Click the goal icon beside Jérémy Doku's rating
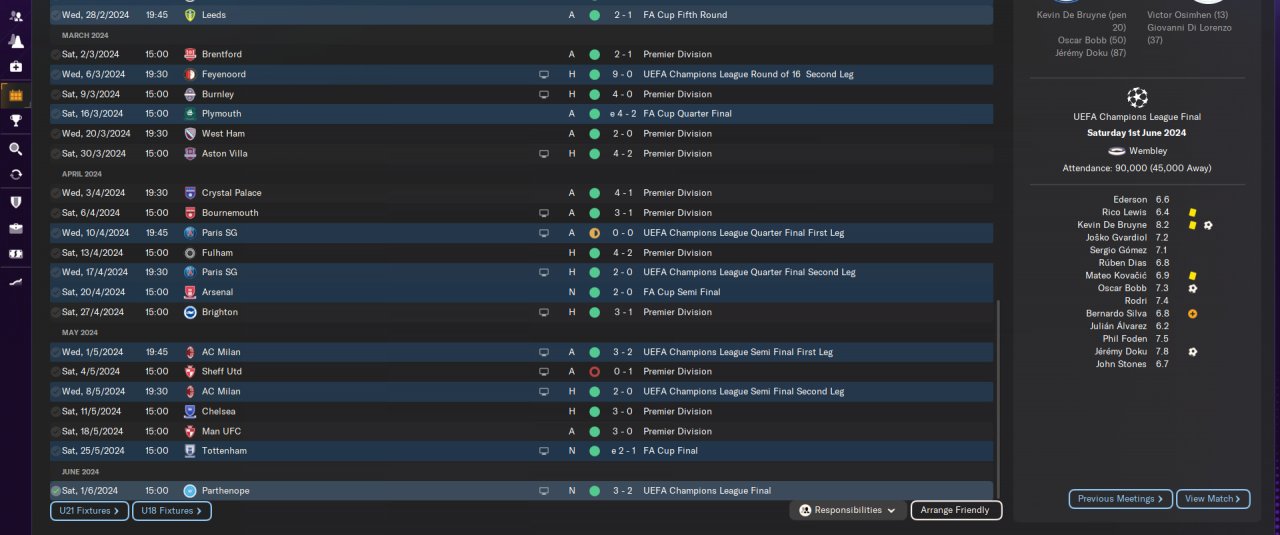 (x=1192, y=352)
